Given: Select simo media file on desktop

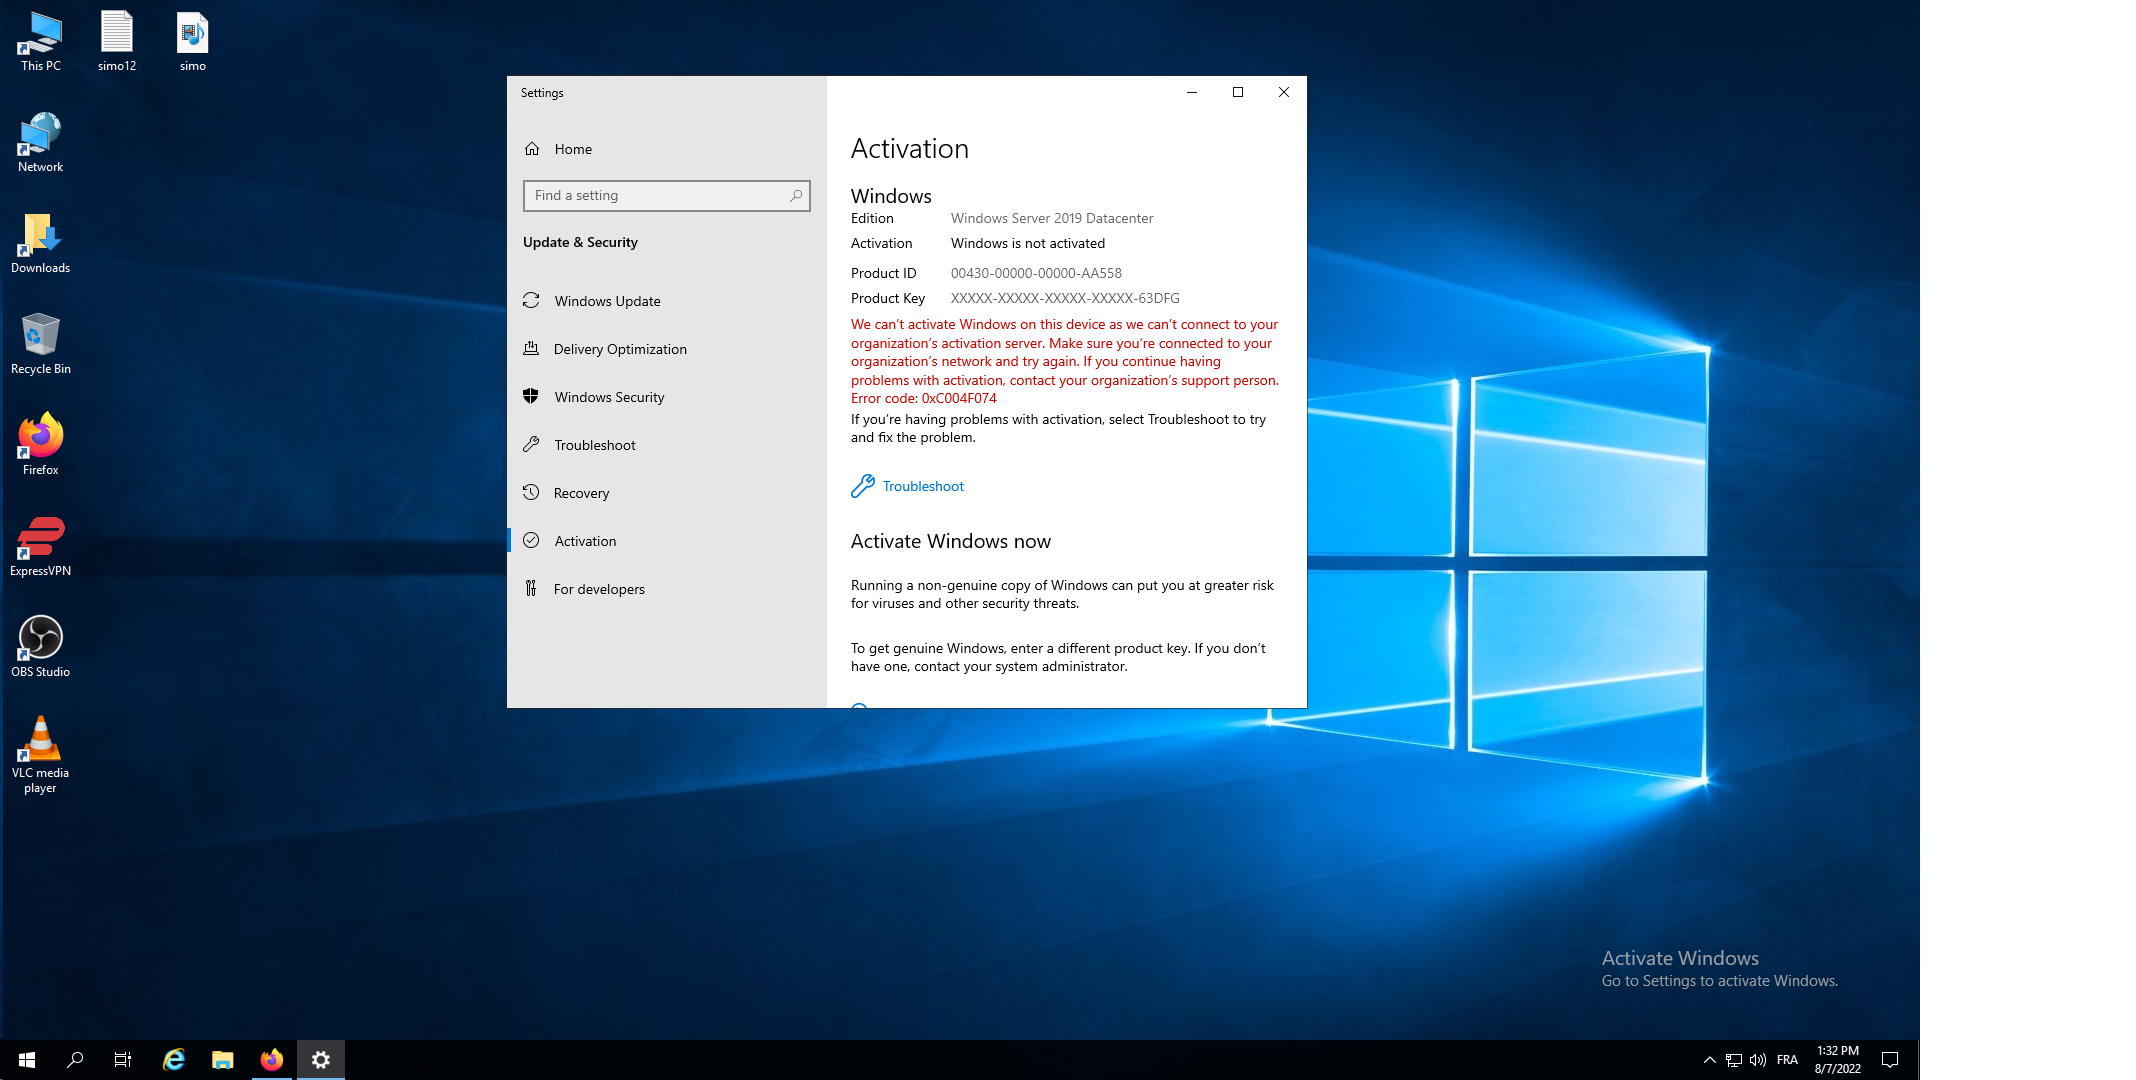Looking at the screenshot, I should tap(192, 42).
